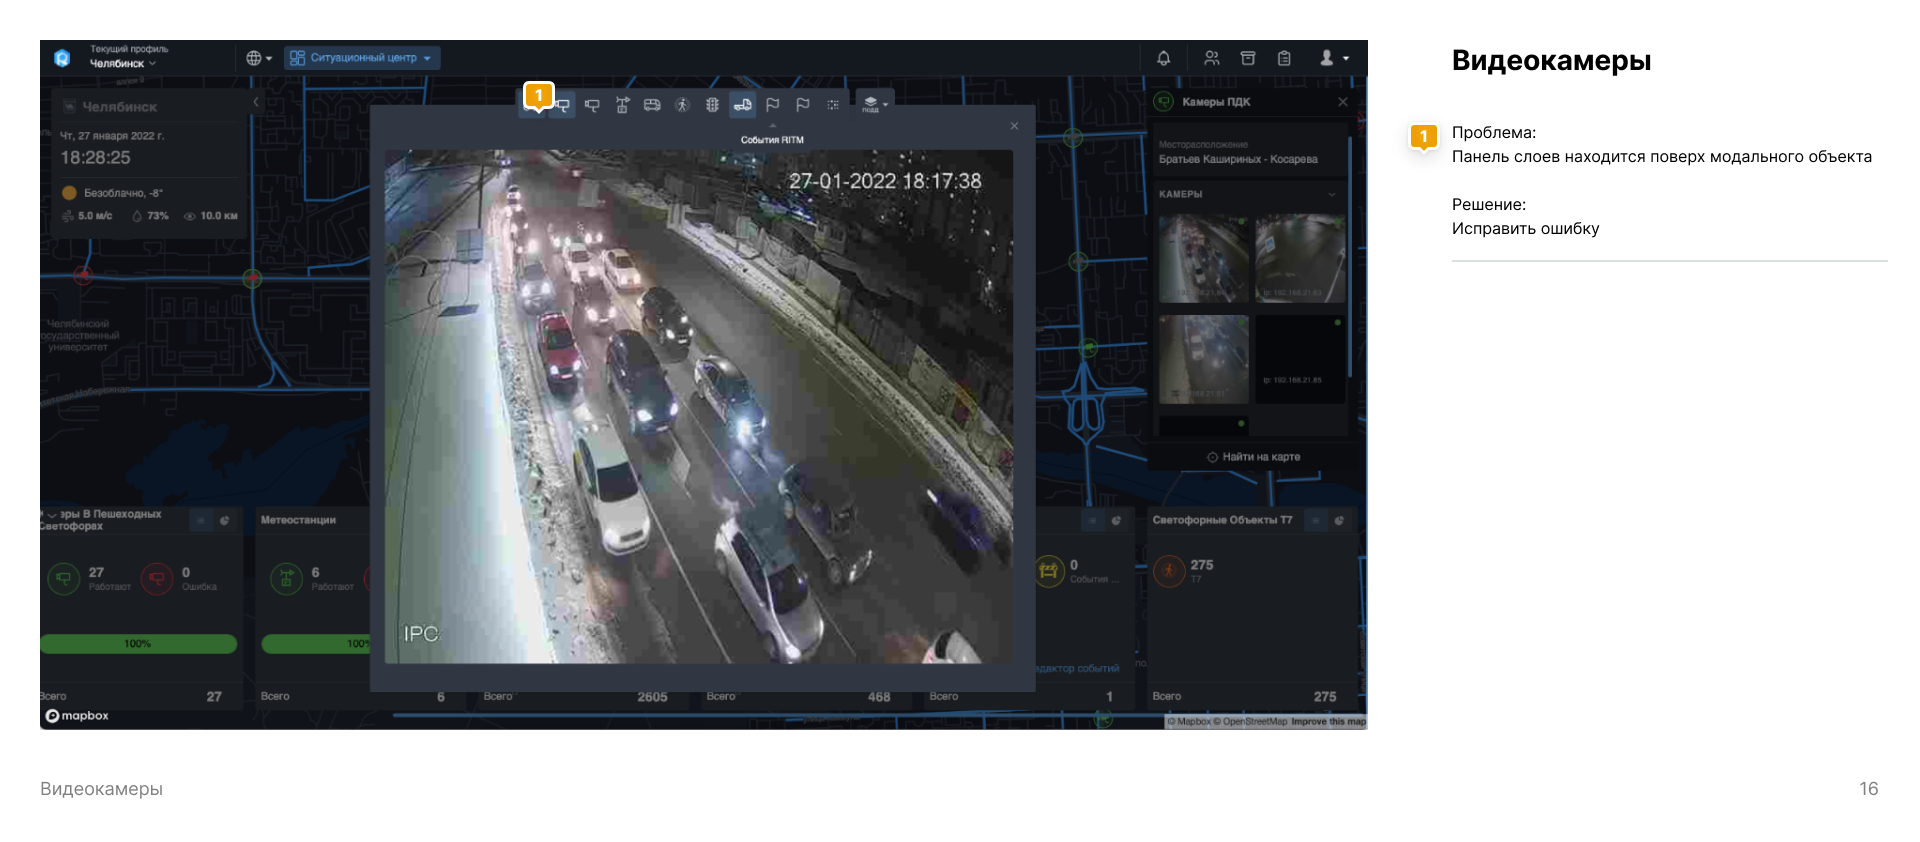The height and width of the screenshot is (842, 1920).
Task: Toggle the second camera layer icon
Action: (592, 105)
